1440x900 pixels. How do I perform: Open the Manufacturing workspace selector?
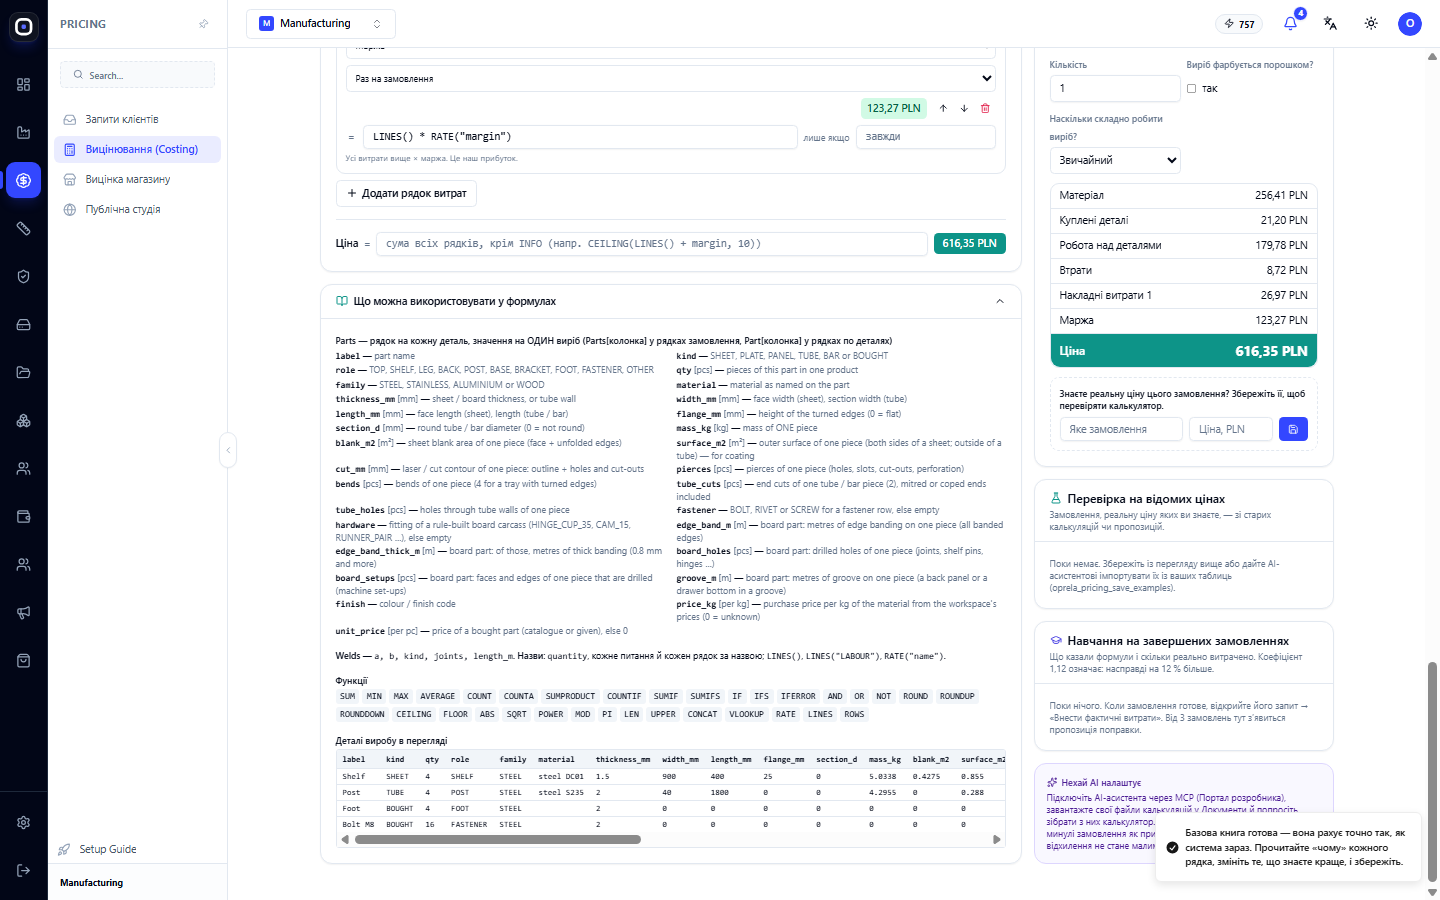321,23
